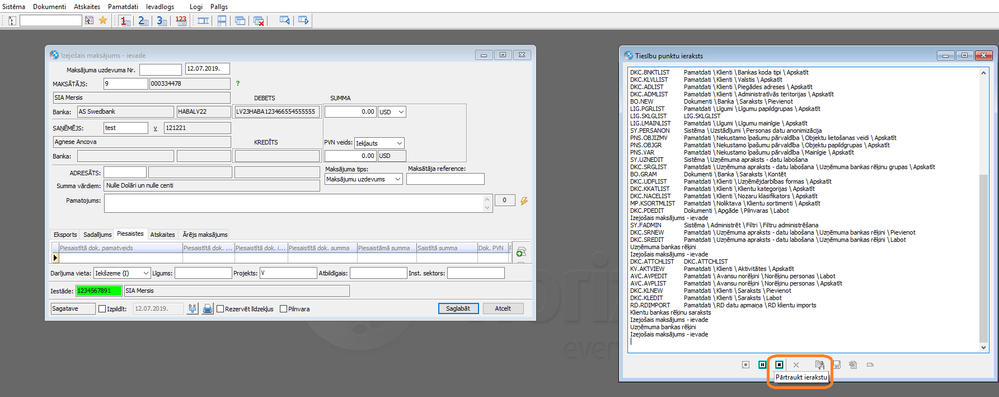999x397 pixels.
Task: Switch to window 1 via toolbar icon
Action: pos(126,20)
